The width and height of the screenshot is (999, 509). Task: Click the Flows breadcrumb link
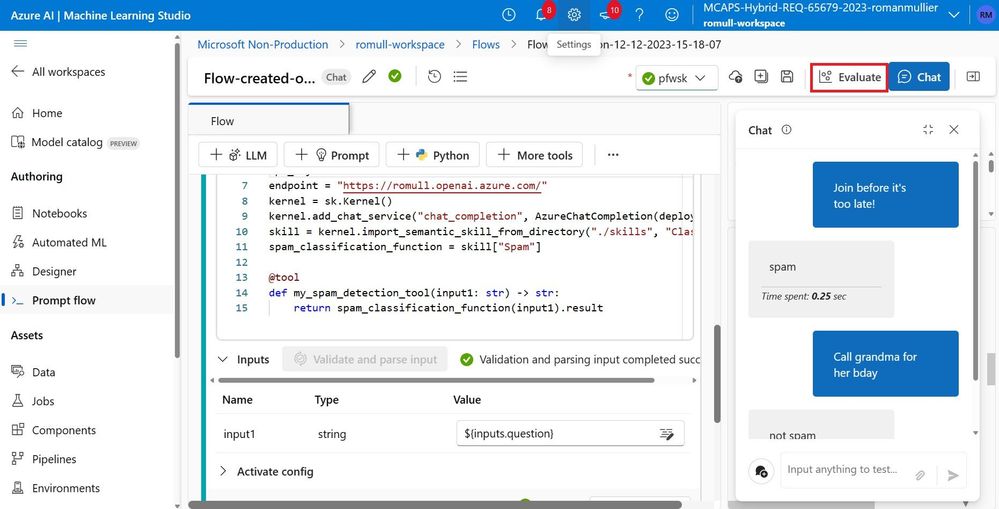tap(485, 45)
